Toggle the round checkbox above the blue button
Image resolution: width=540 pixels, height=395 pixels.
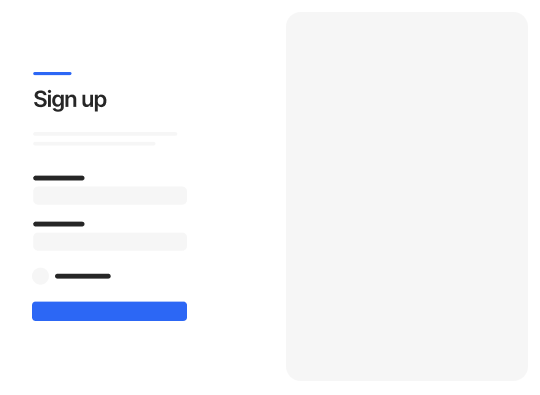pos(40,276)
